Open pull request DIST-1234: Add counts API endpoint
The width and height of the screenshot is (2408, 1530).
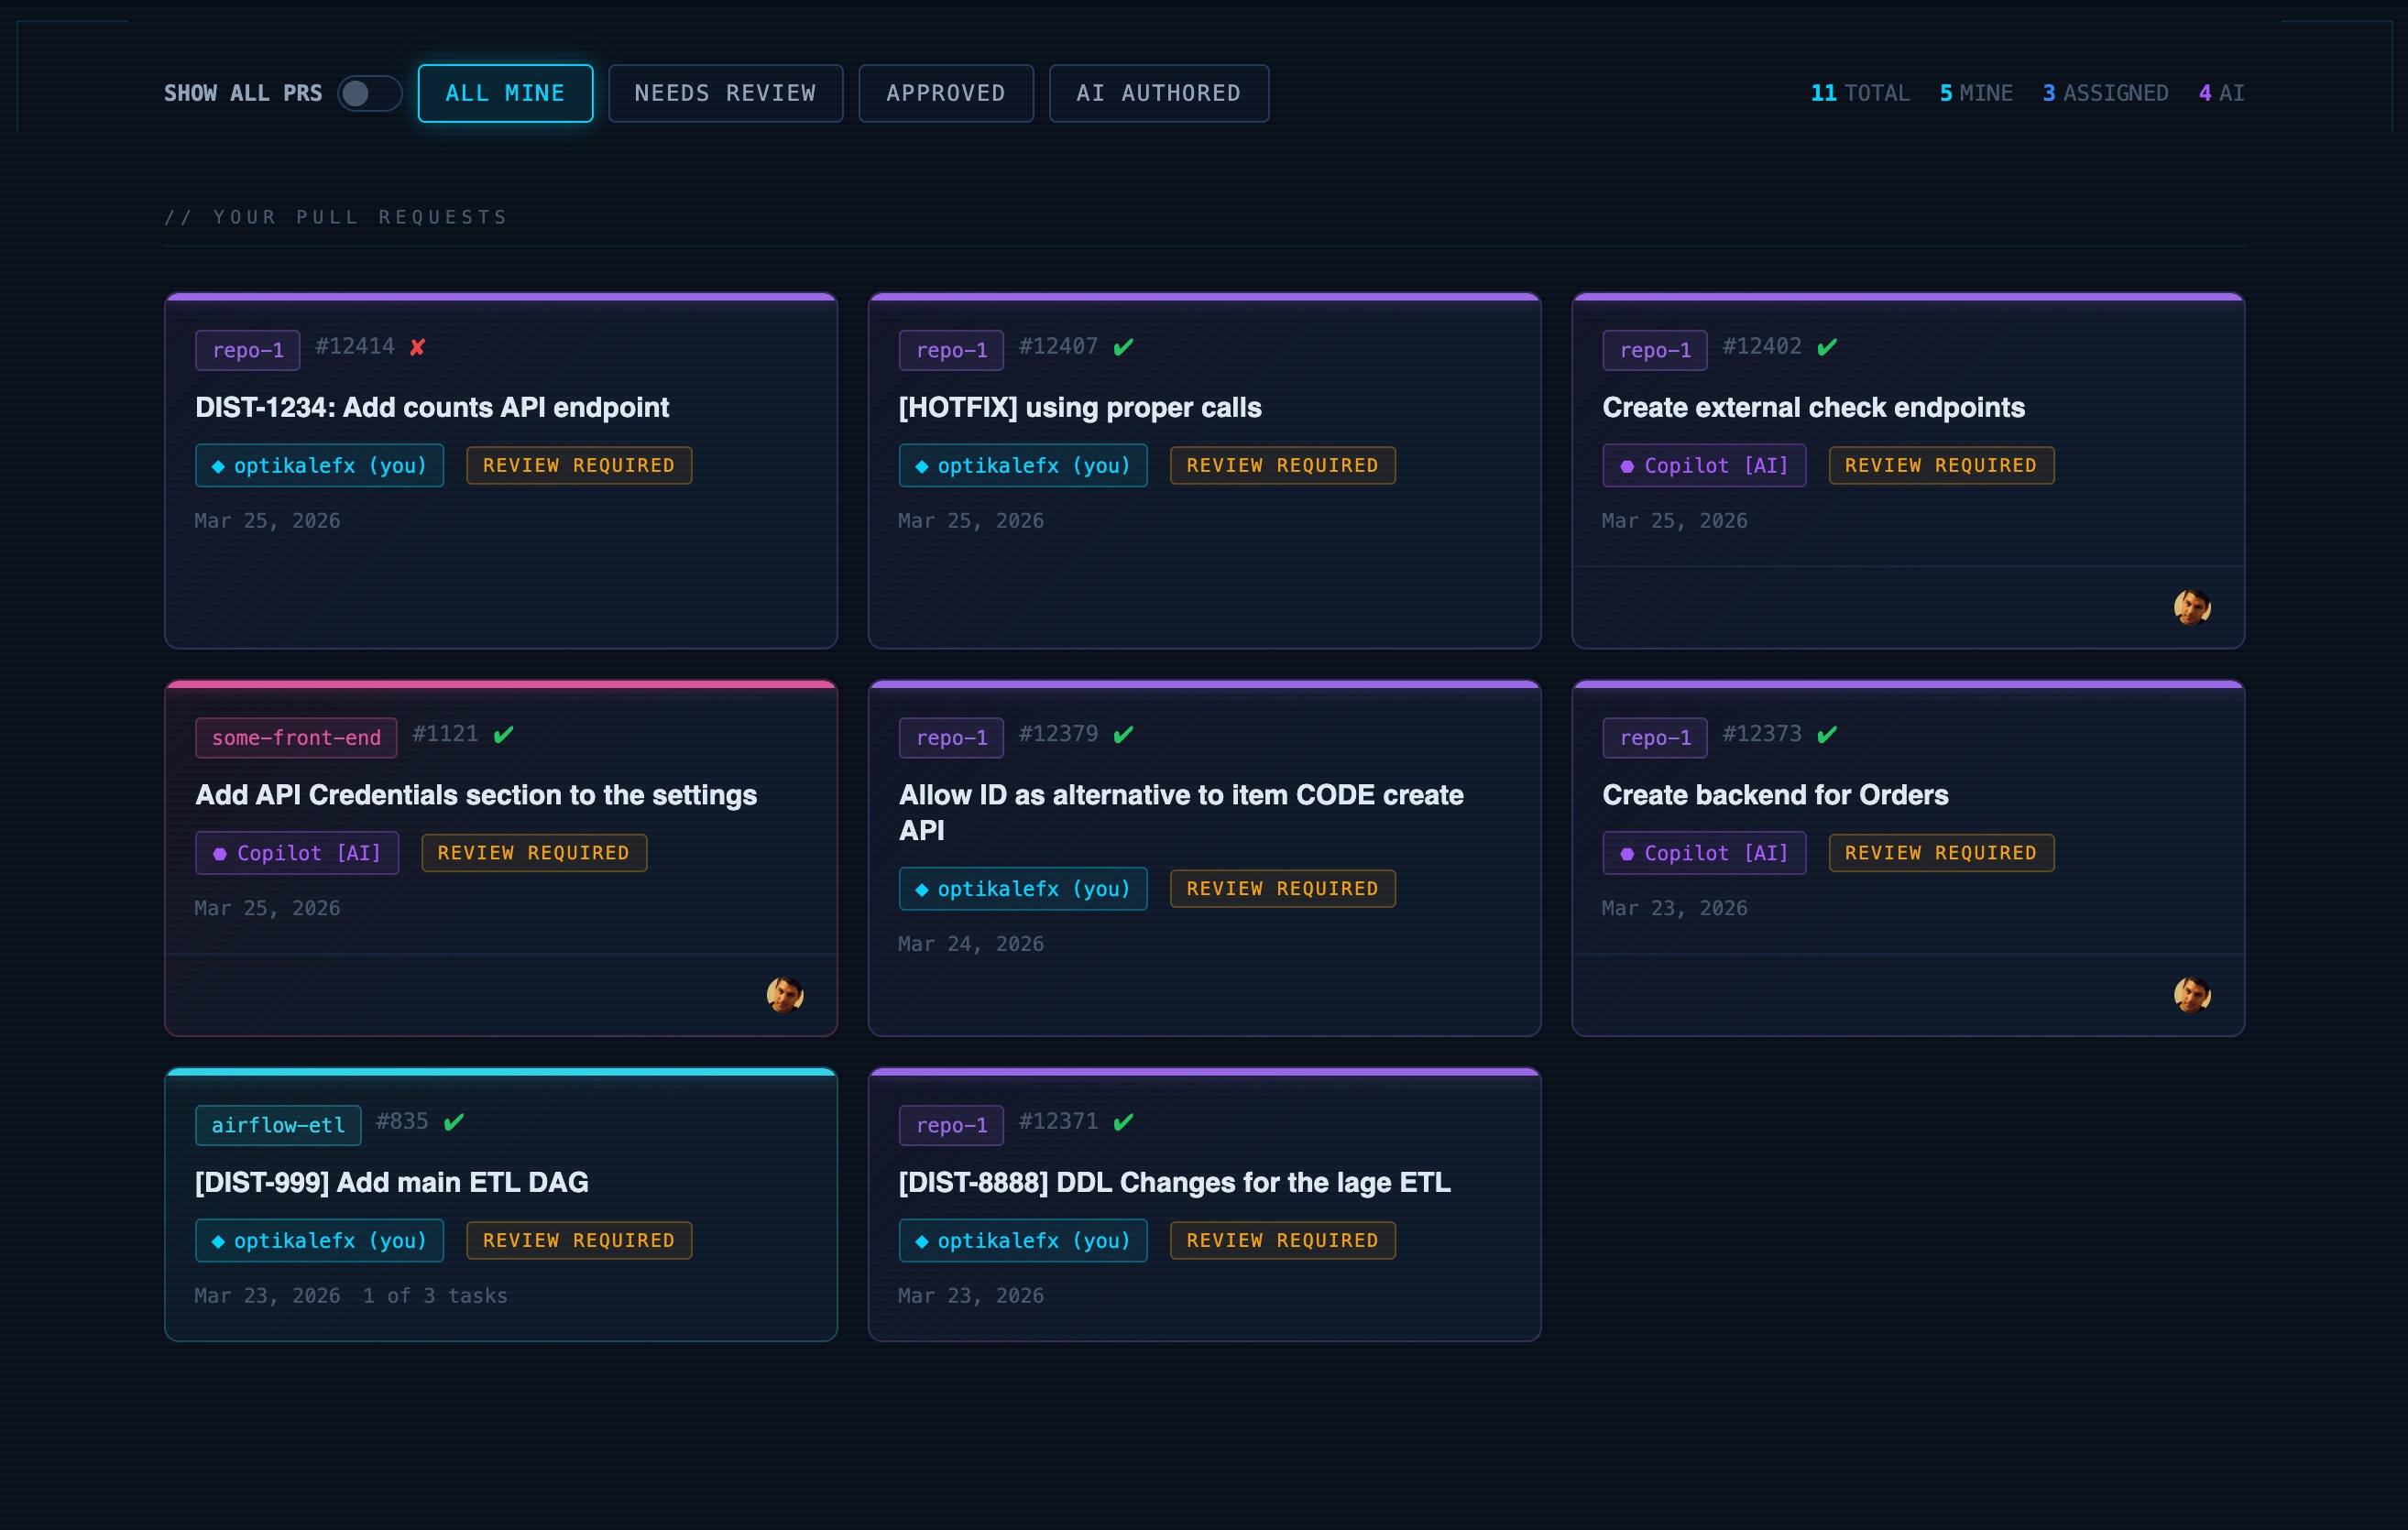(432, 407)
